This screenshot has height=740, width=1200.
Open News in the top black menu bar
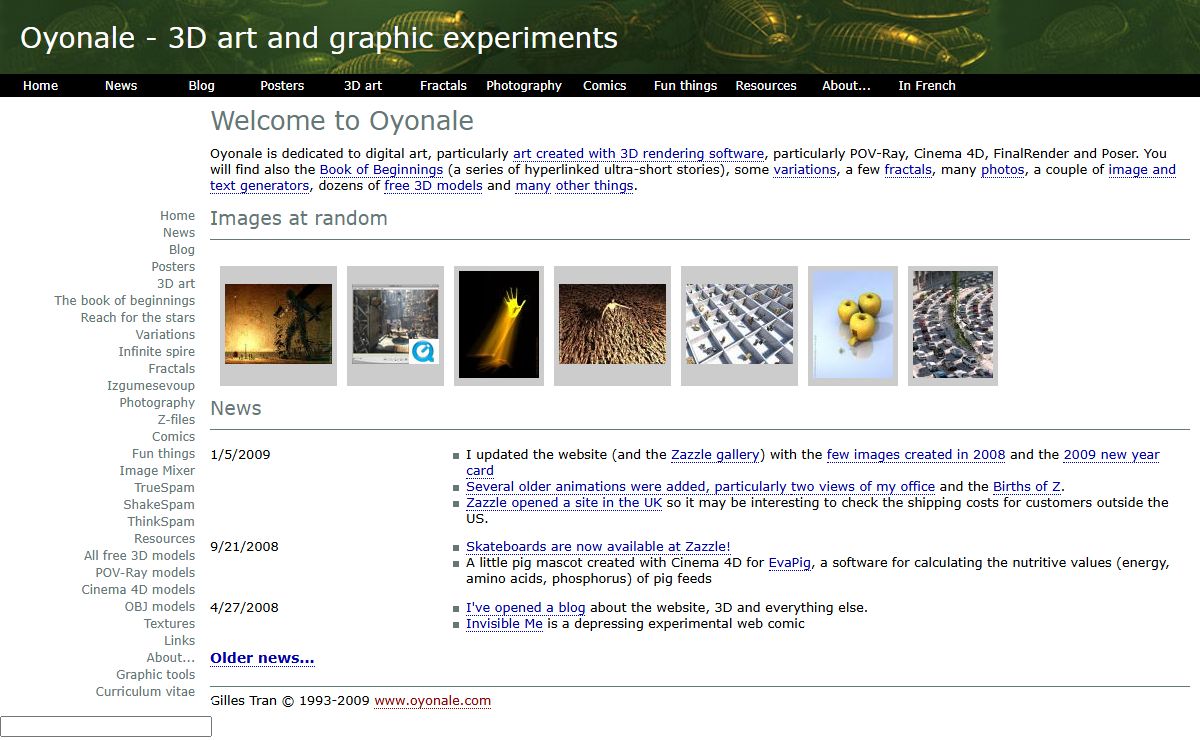point(121,86)
